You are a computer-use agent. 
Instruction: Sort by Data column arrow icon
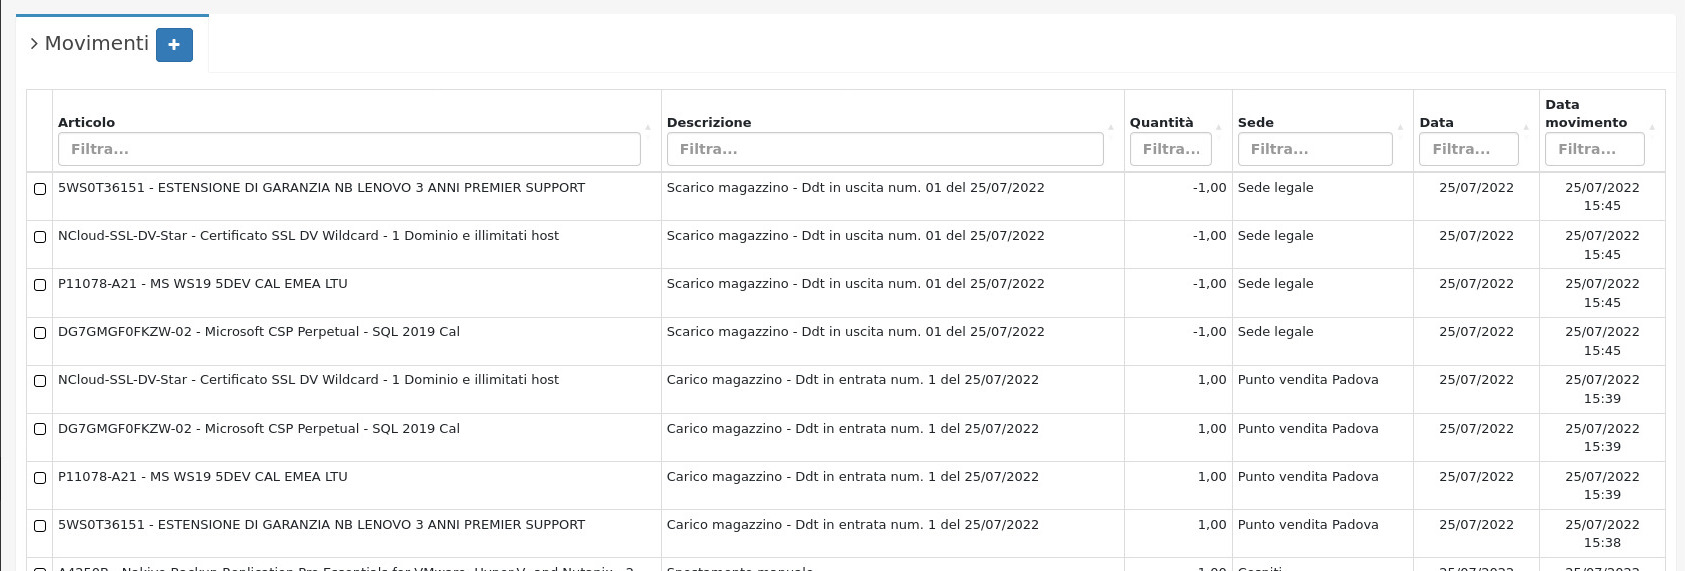click(x=1525, y=127)
